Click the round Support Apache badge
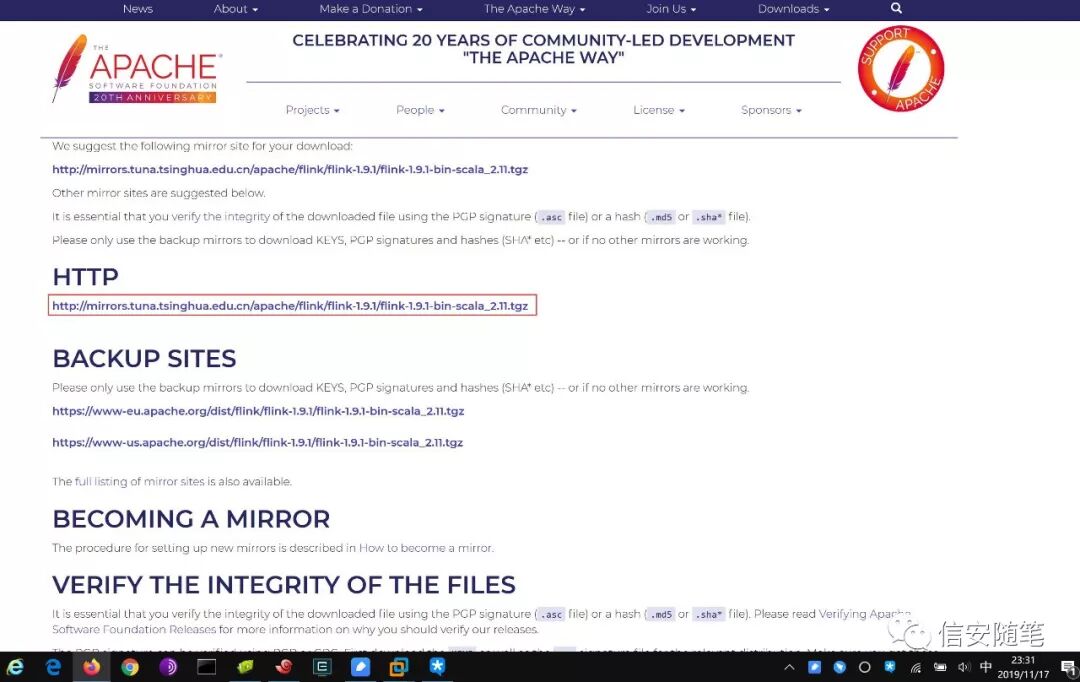The height and width of the screenshot is (682, 1080). pos(901,69)
